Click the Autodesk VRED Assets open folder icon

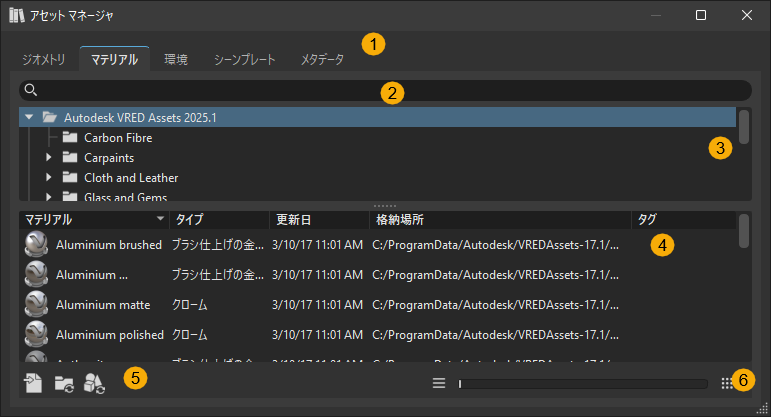[50, 117]
